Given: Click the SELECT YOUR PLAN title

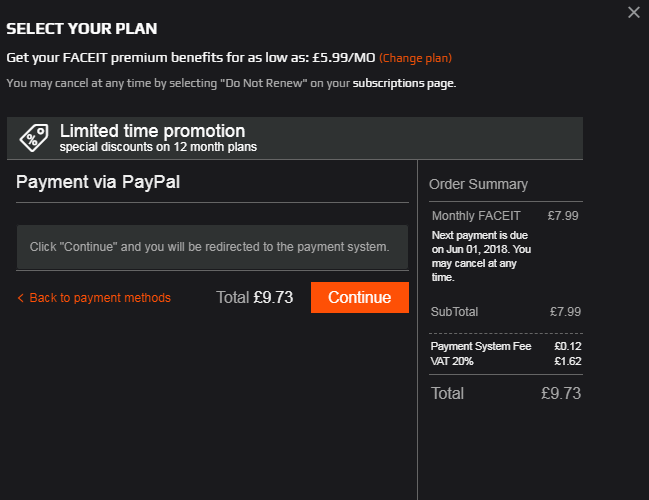Looking at the screenshot, I should (x=82, y=29).
